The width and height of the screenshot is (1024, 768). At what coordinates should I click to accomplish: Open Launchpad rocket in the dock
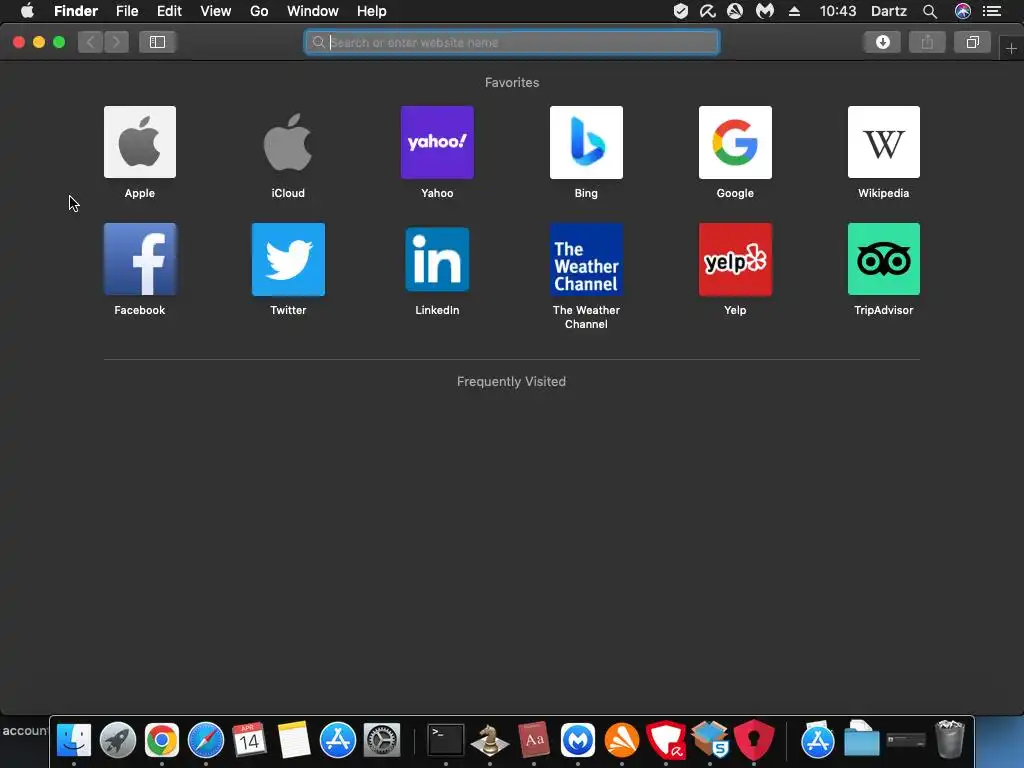tap(118, 740)
